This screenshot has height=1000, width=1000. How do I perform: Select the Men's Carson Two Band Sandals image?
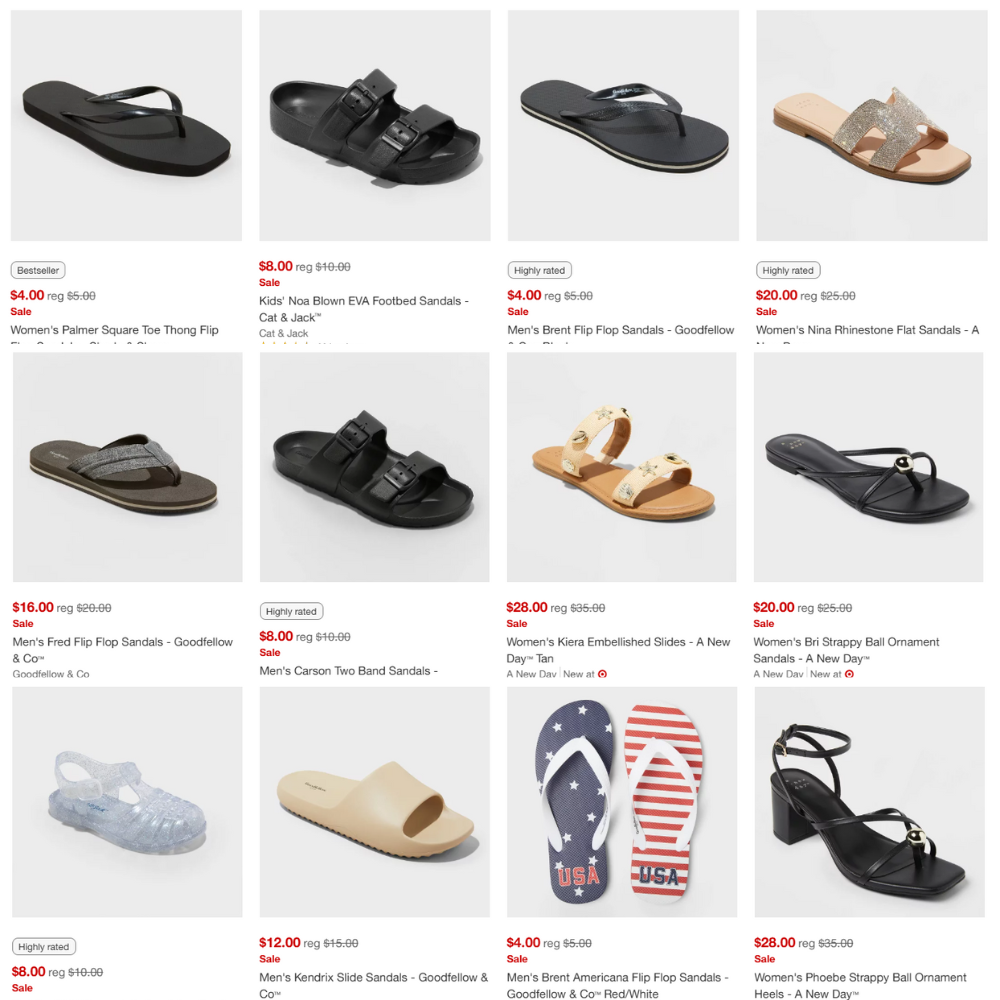pos(374,467)
